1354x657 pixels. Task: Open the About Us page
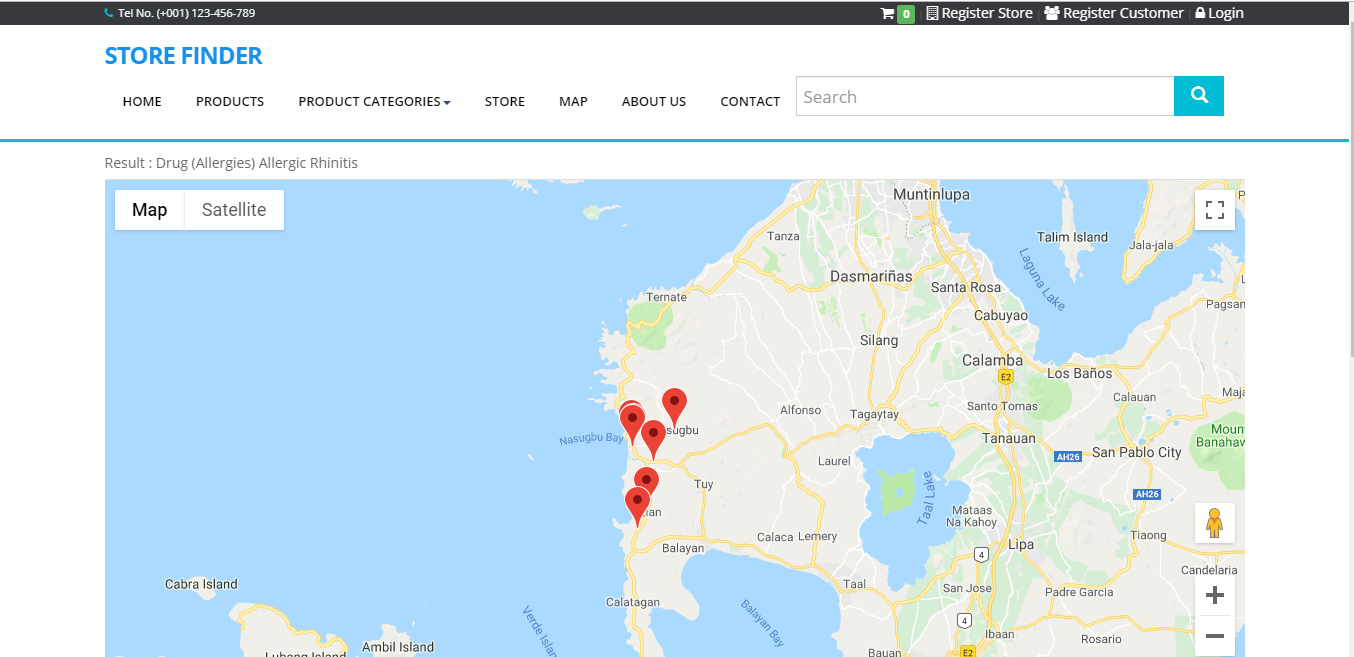point(654,101)
